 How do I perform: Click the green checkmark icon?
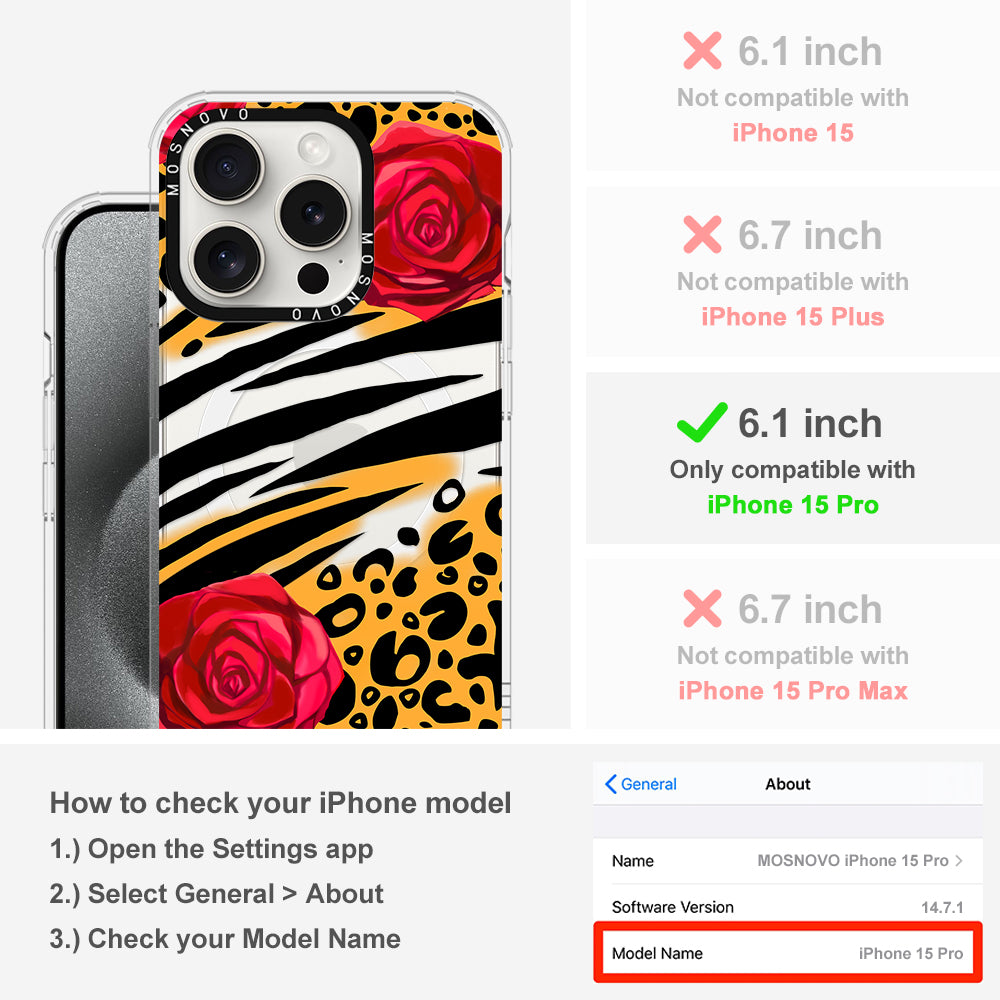pyautogui.click(x=702, y=422)
